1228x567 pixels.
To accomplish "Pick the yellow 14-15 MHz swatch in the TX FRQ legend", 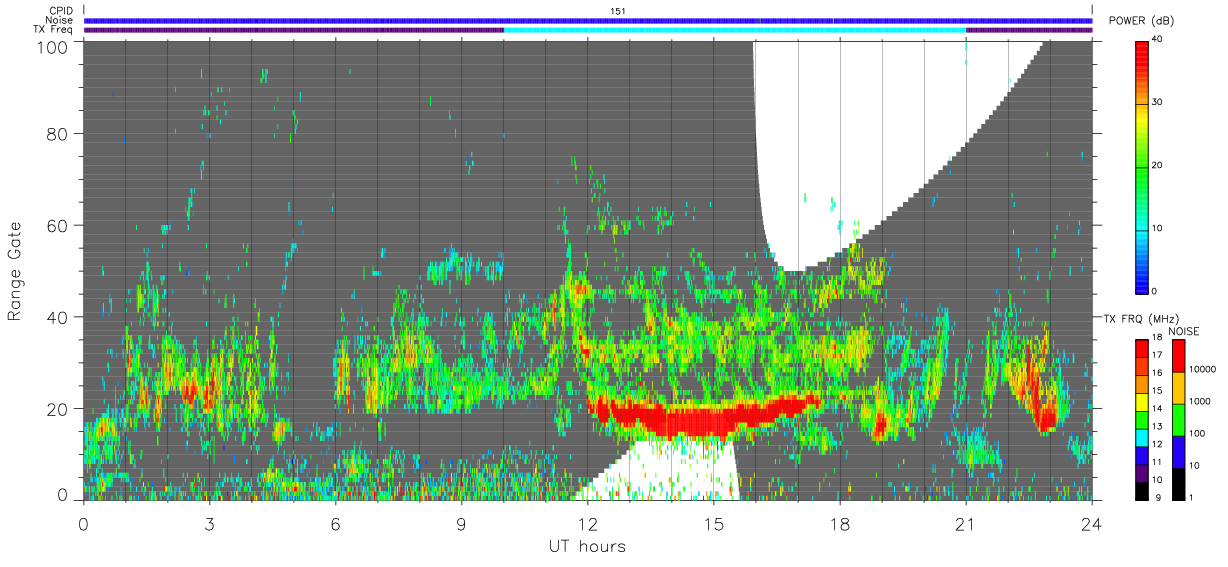I will coord(1142,401).
